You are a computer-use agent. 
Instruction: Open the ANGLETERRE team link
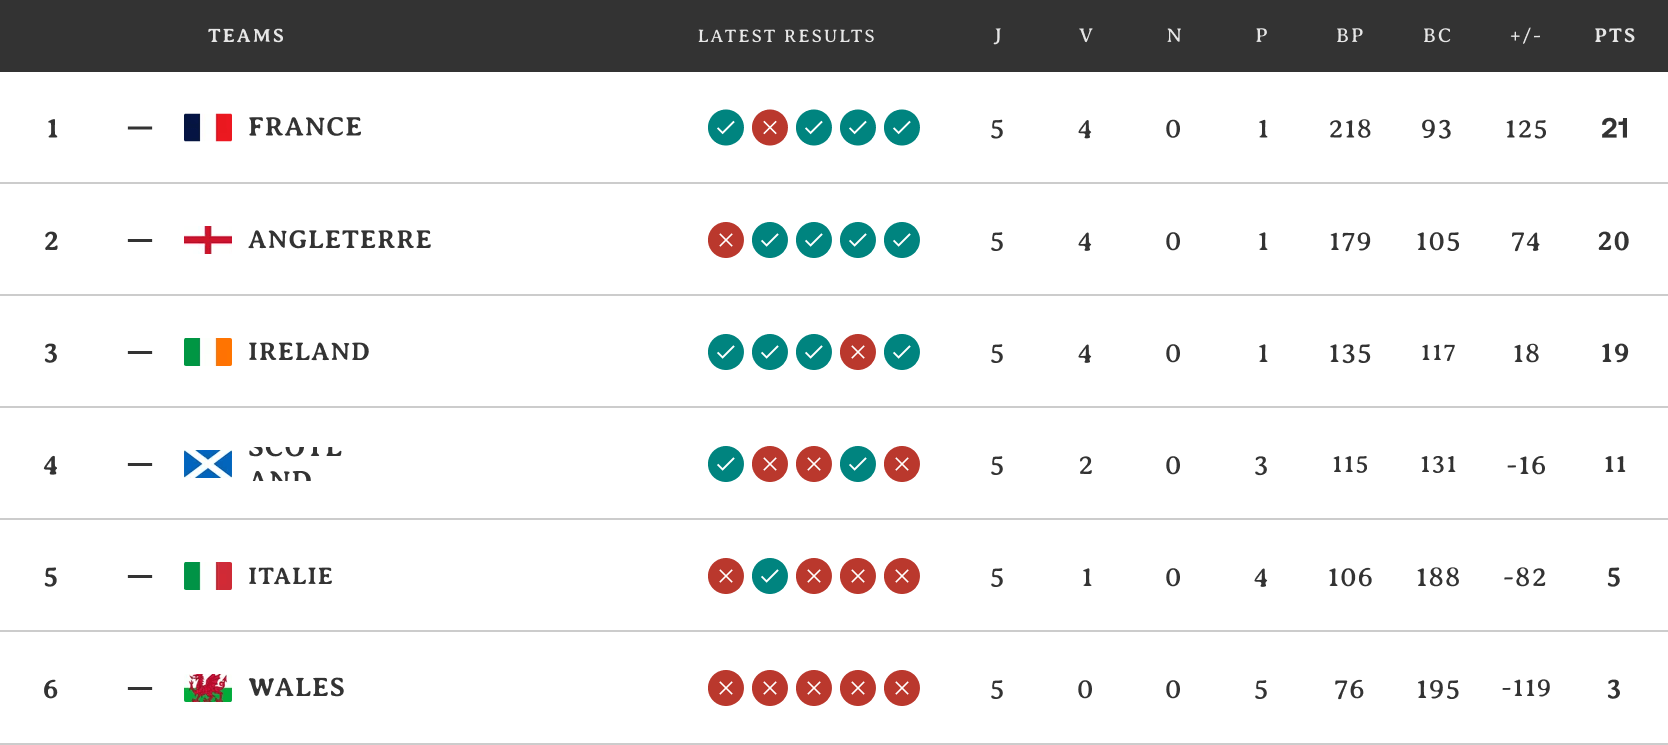click(x=340, y=240)
